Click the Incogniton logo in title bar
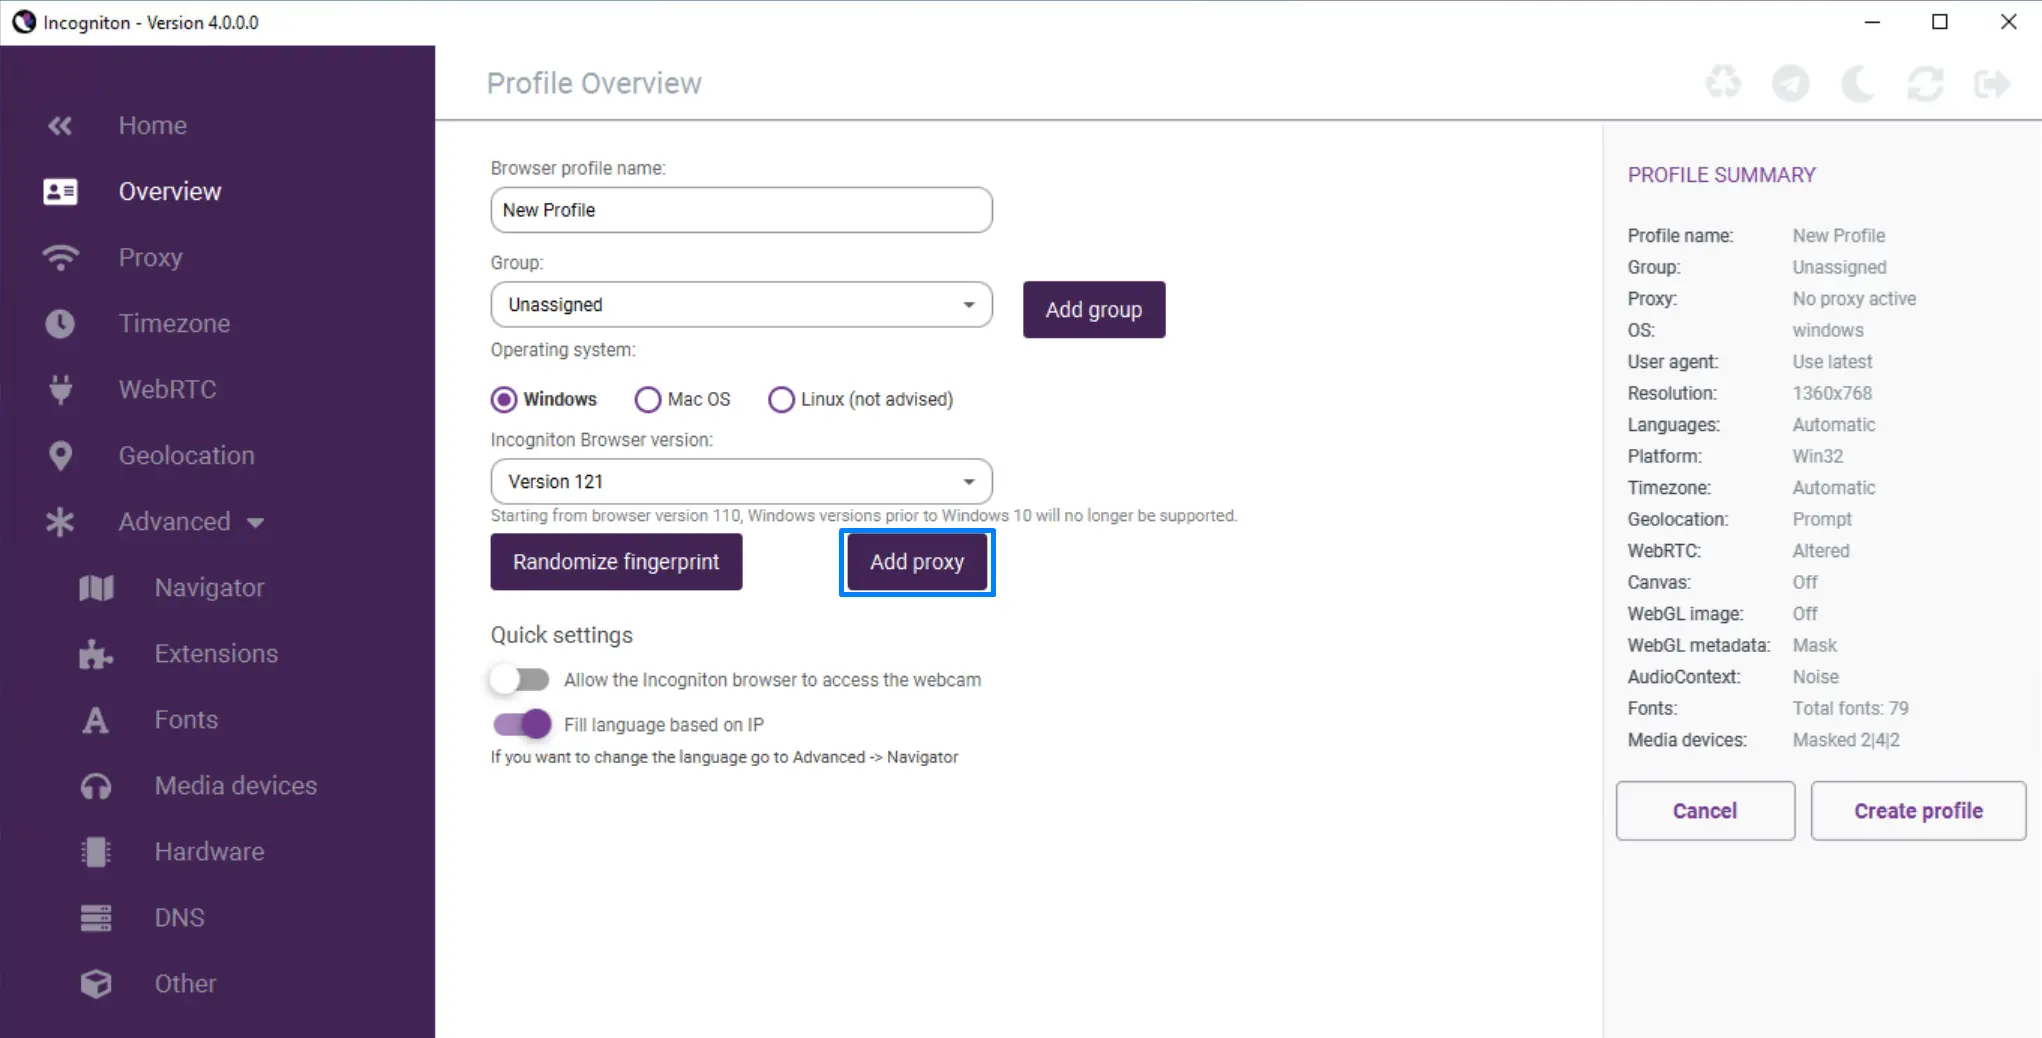This screenshot has width=2042, height=1038. tap(23, 22)
